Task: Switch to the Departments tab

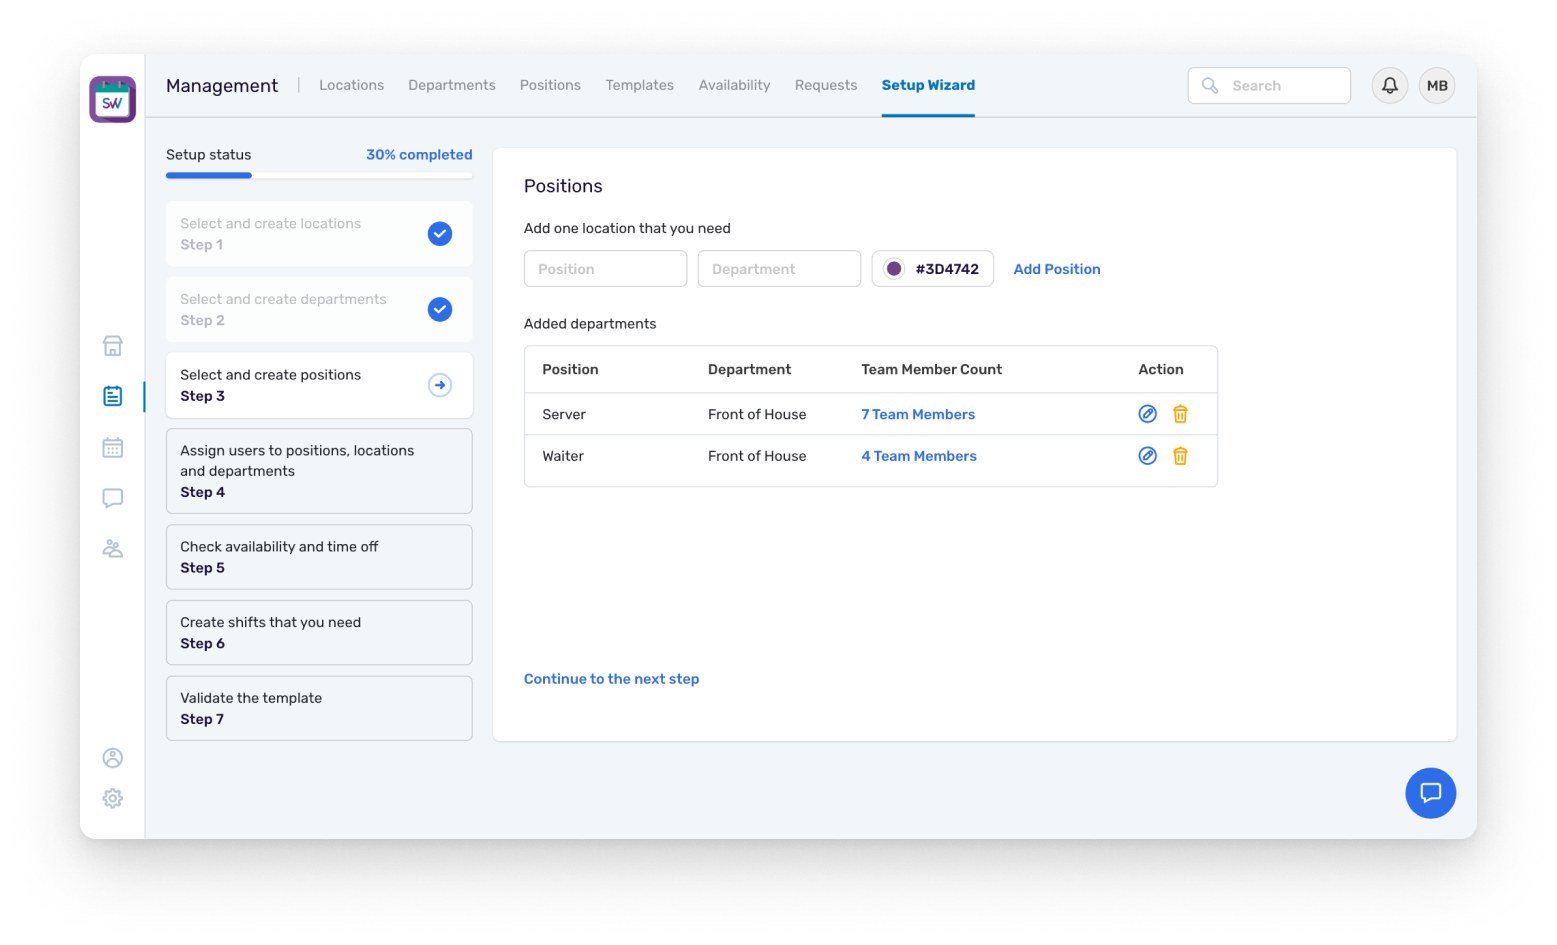Action: click(452, 85)
